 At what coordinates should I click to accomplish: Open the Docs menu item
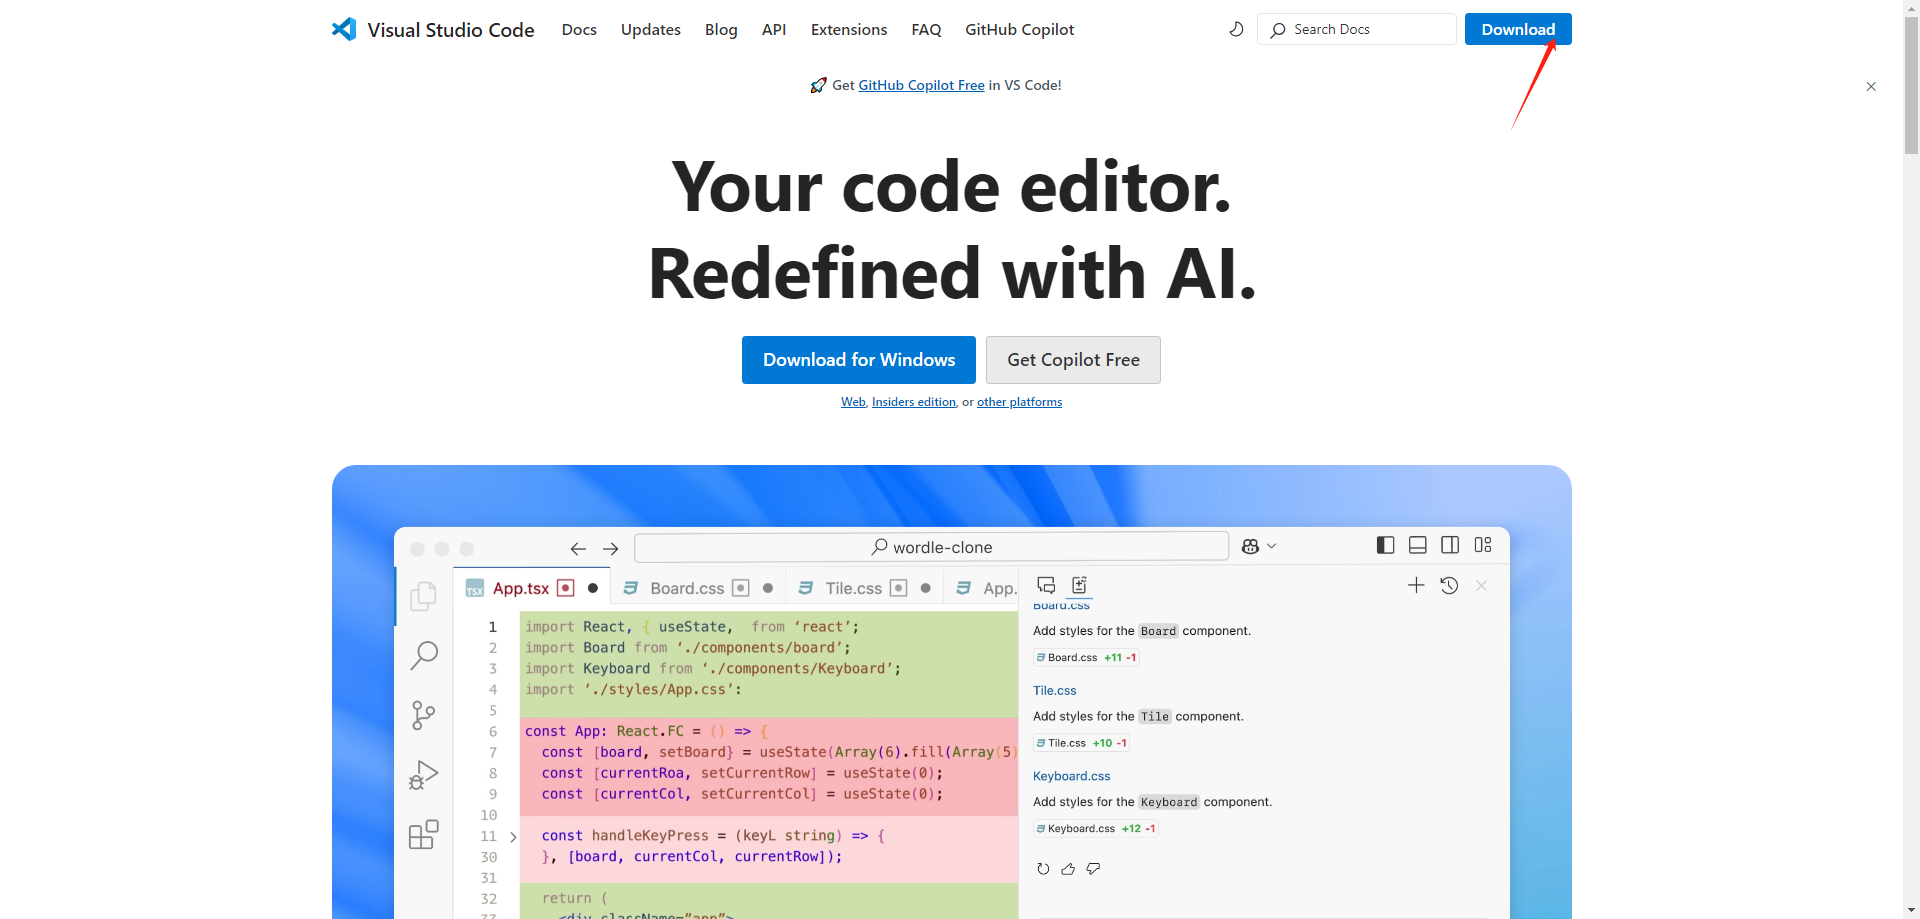click(x=579, y=30)
